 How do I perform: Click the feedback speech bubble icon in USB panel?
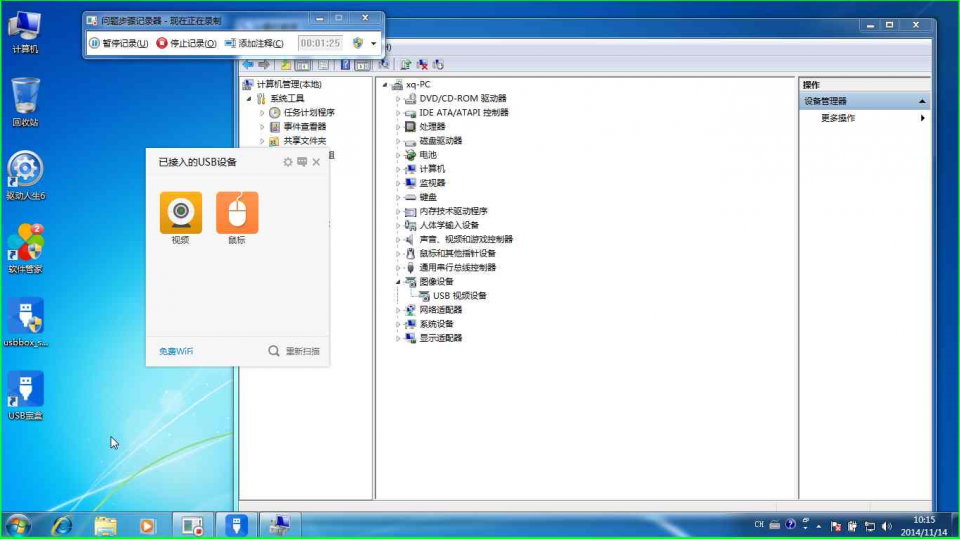tap(302, 162)
